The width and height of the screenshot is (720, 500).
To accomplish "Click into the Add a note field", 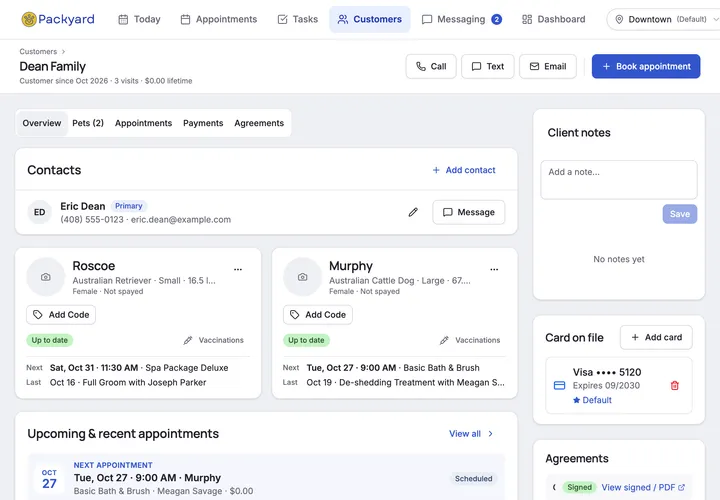I will [x=619, y=180].
